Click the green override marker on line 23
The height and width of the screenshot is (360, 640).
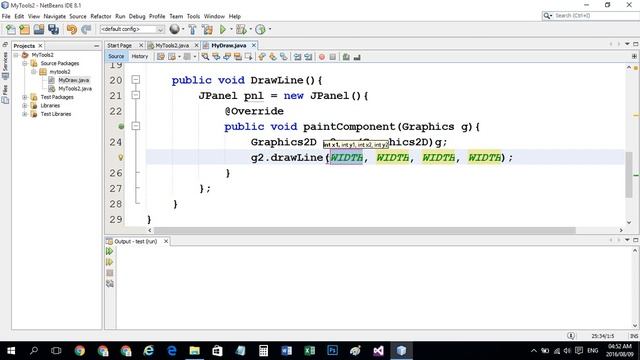tap(121, 126)
